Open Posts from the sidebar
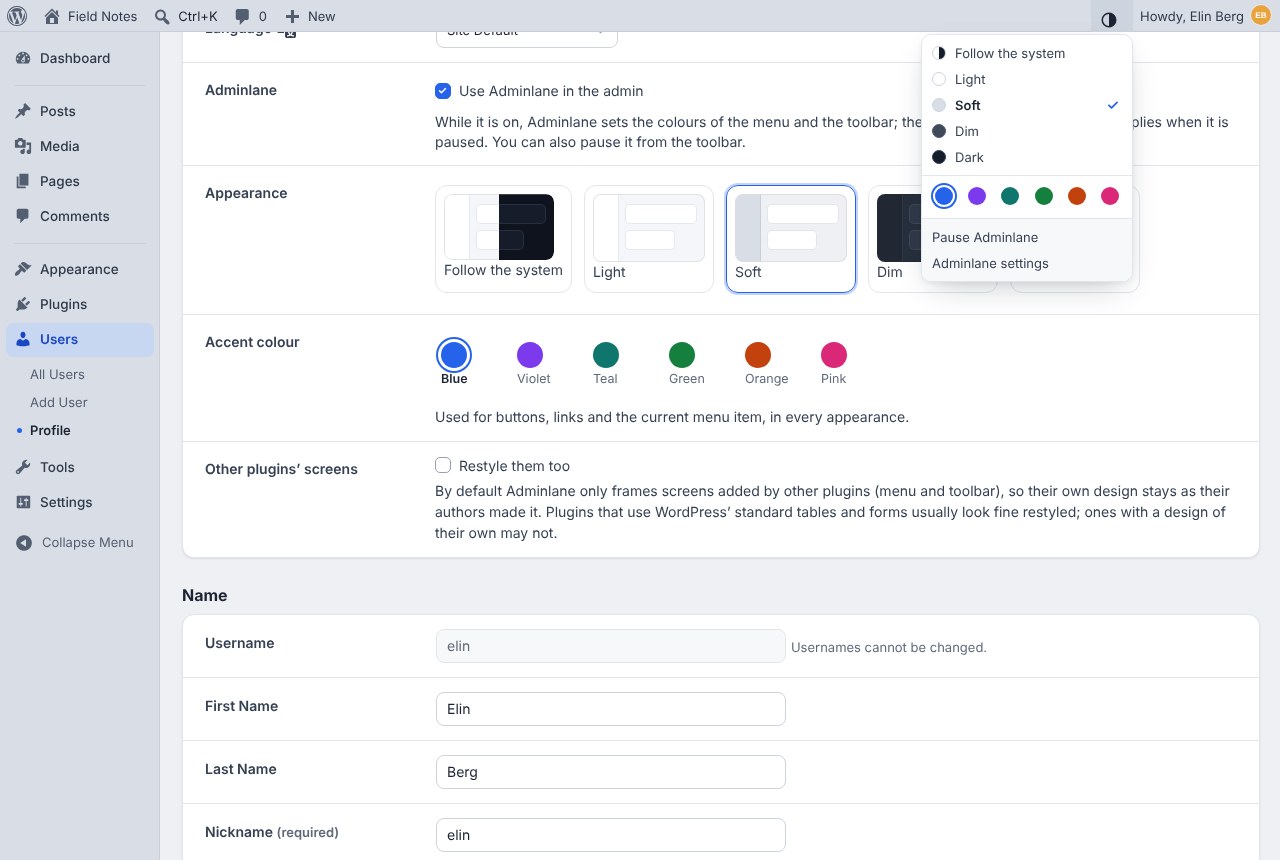Image resolution: width=1280 pixels, height=860 pixels. 80,111
